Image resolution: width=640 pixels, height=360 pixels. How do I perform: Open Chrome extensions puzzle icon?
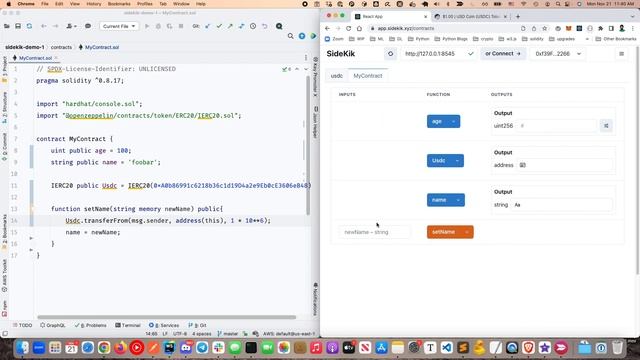coord(600,29)
